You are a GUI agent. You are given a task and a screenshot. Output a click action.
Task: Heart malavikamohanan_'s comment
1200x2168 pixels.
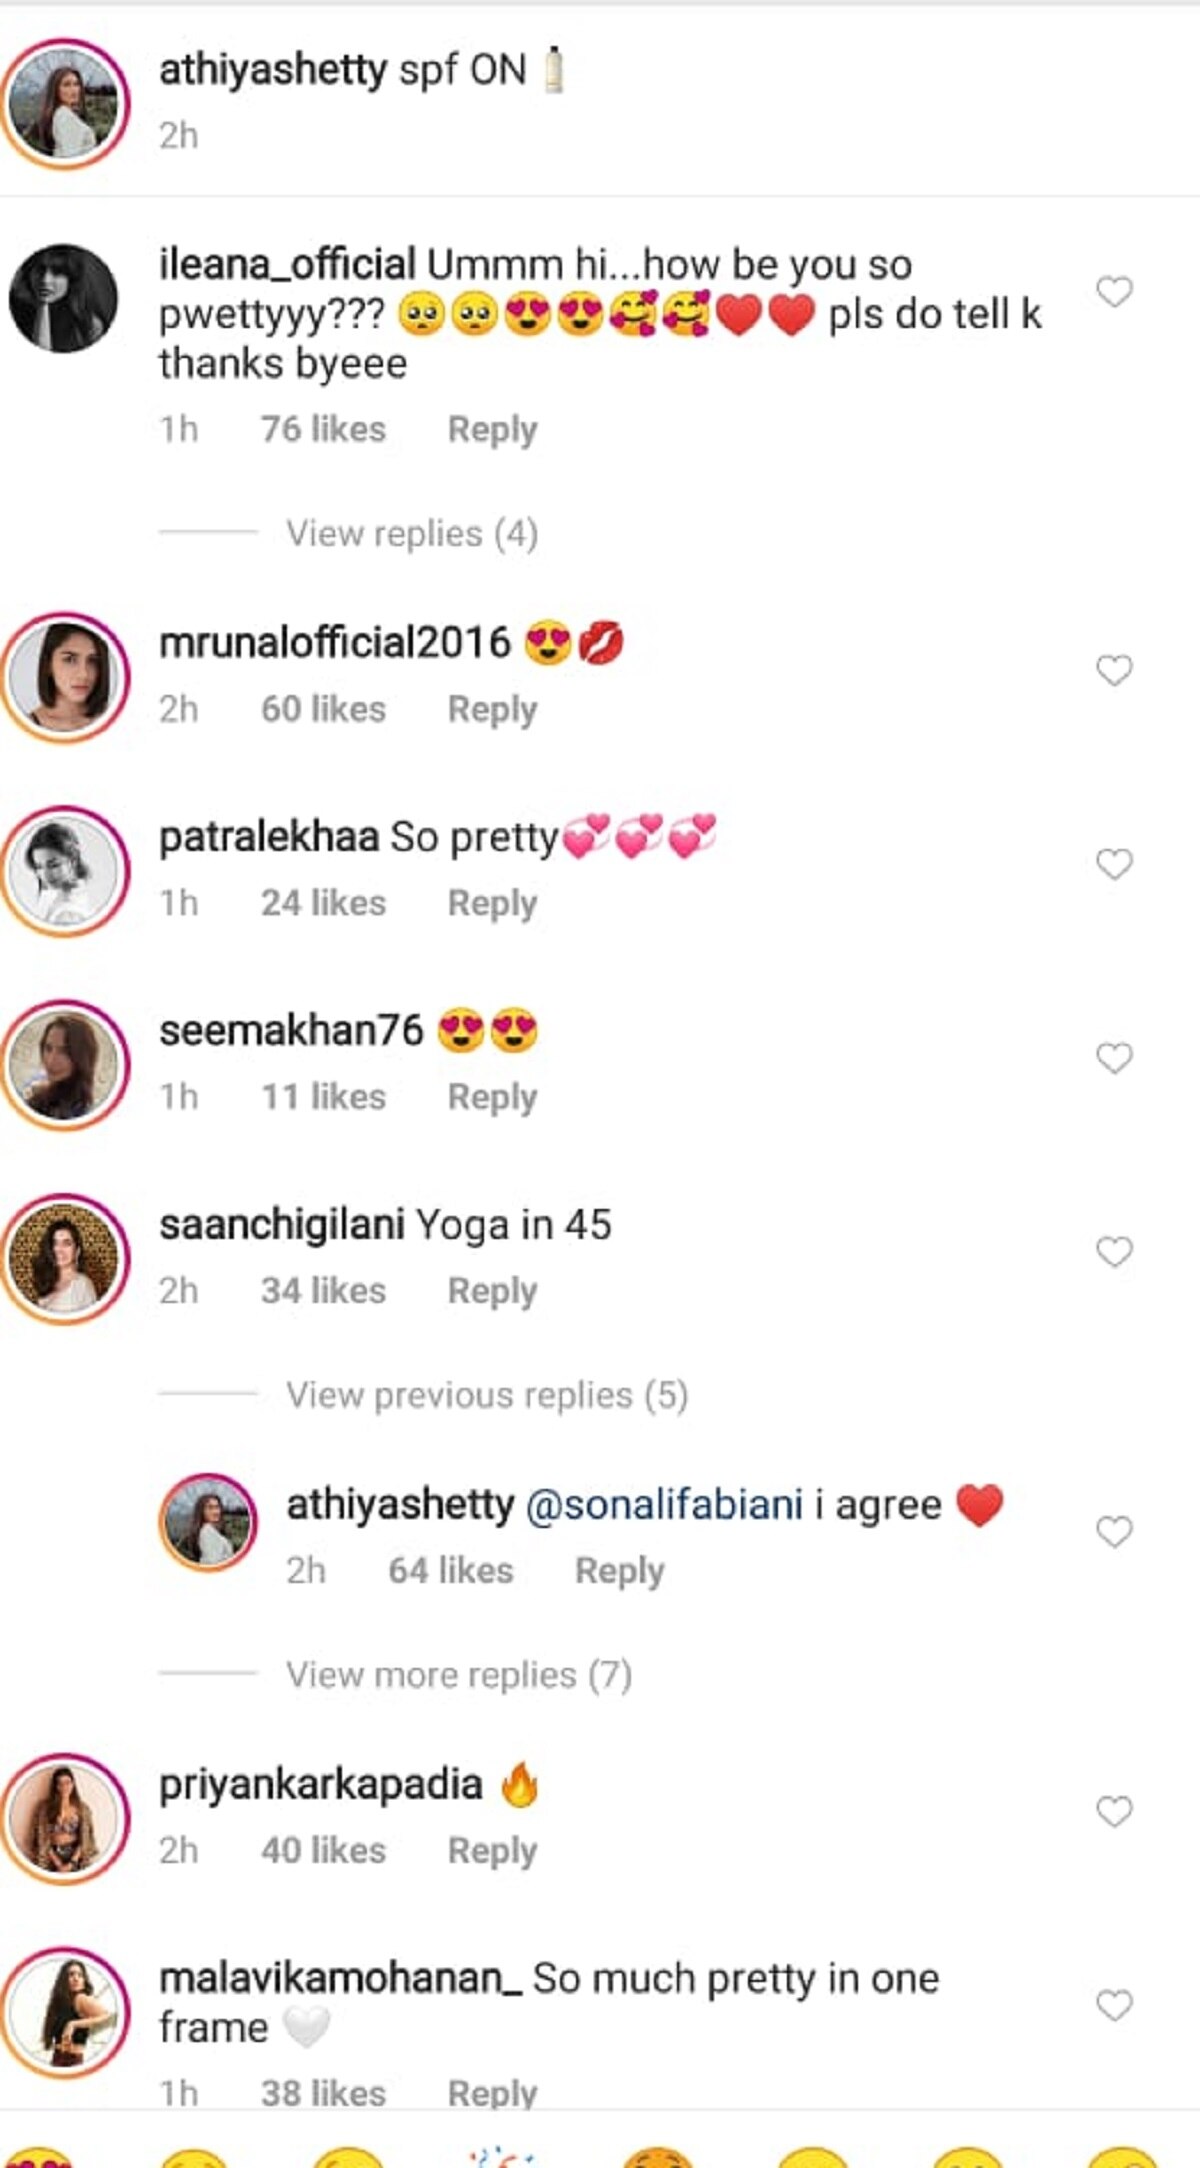point(1114,2005)
